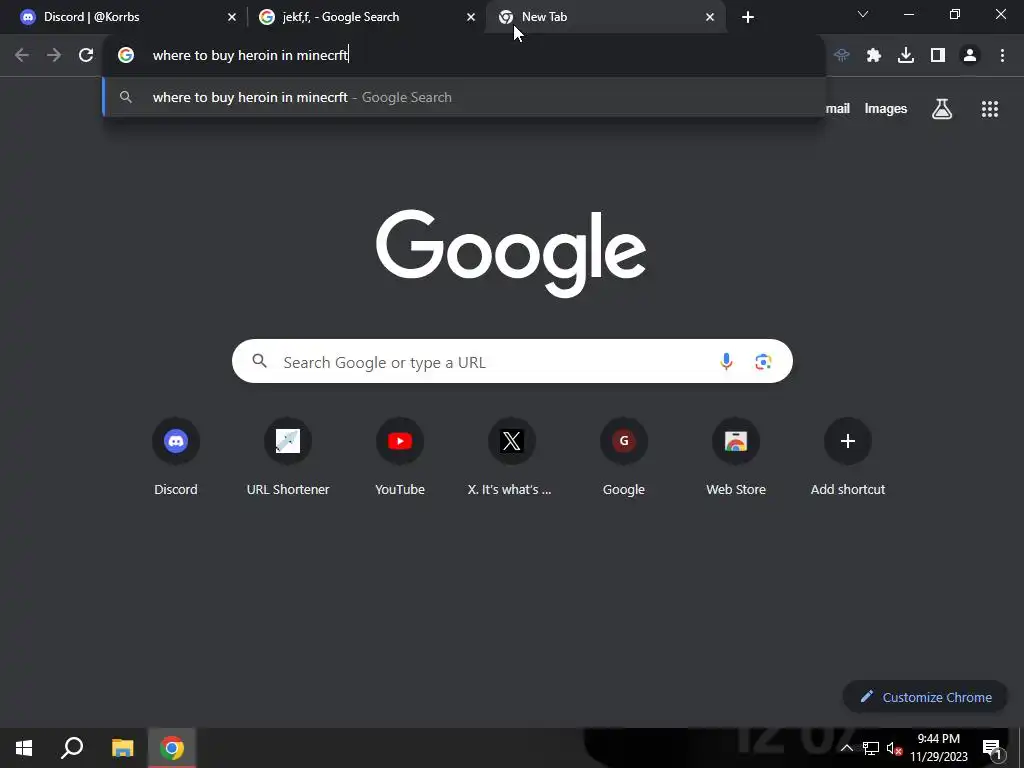The height and width of the screenshot is (768, 1024).
Task: Toggle the side panel icon
Action: (x=938, y=56)
